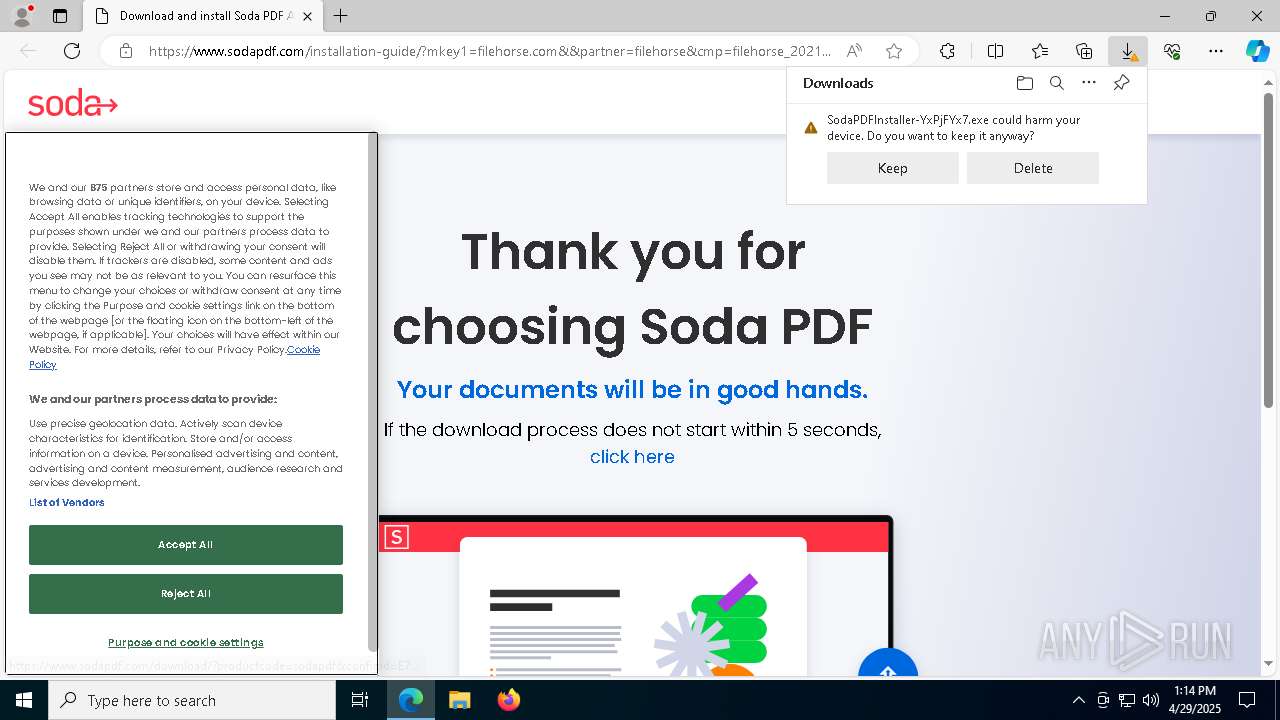This screenshot has width=1280, height=720.
Task: Open Purpose and cookie settings
Action: pyautogui.click(x=186, y=643)
